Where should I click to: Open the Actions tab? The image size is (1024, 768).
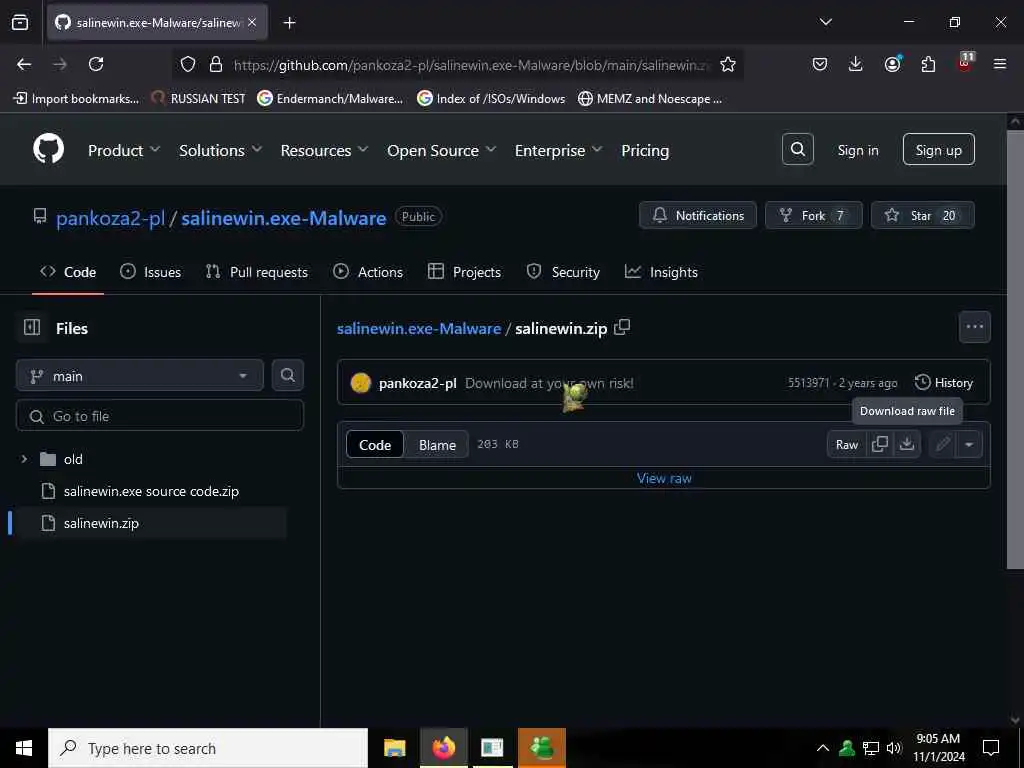point(368,272)
